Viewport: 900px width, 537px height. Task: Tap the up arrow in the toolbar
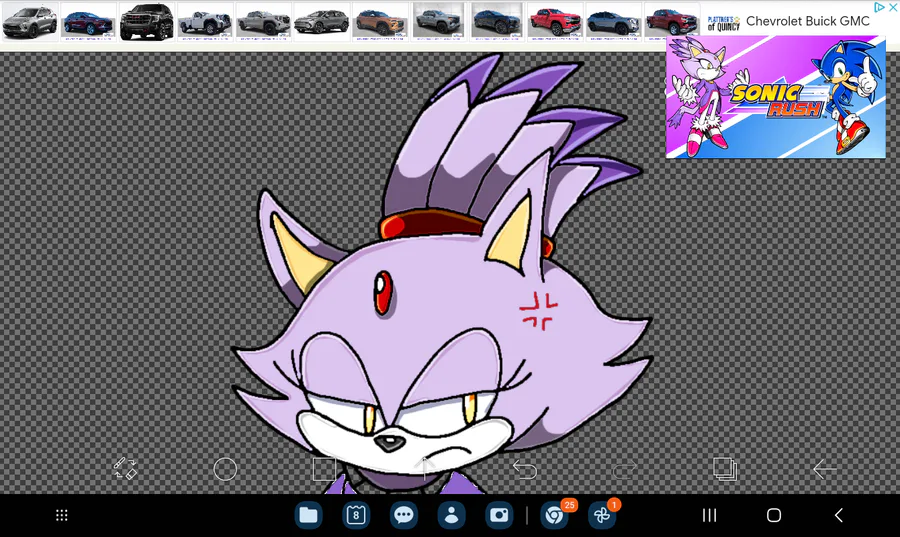pos(425,469)
